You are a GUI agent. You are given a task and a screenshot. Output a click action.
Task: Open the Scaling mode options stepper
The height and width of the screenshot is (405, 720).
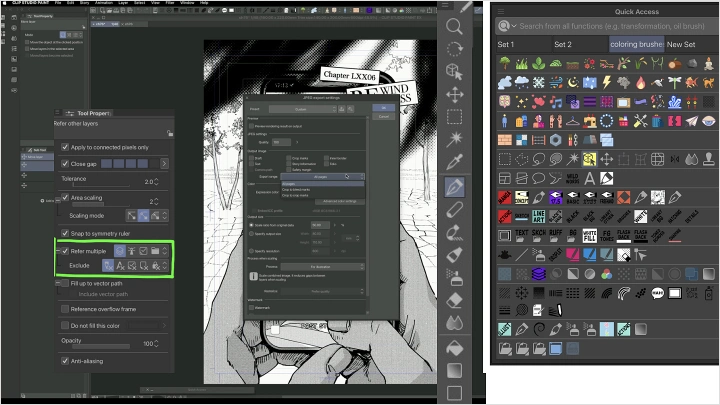165,215
